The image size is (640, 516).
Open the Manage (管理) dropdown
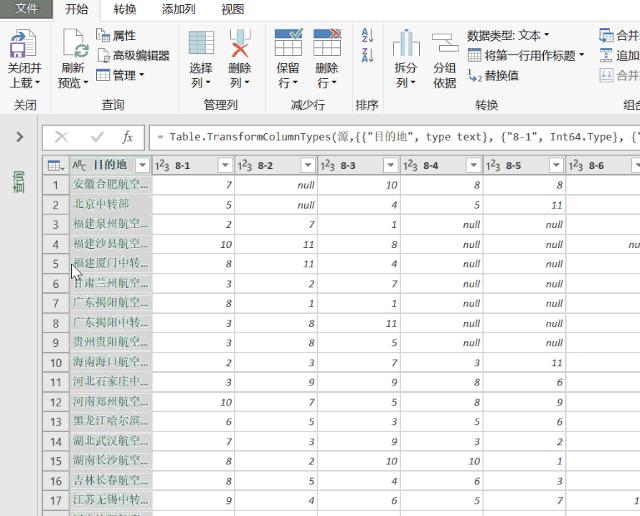(120, 75)
